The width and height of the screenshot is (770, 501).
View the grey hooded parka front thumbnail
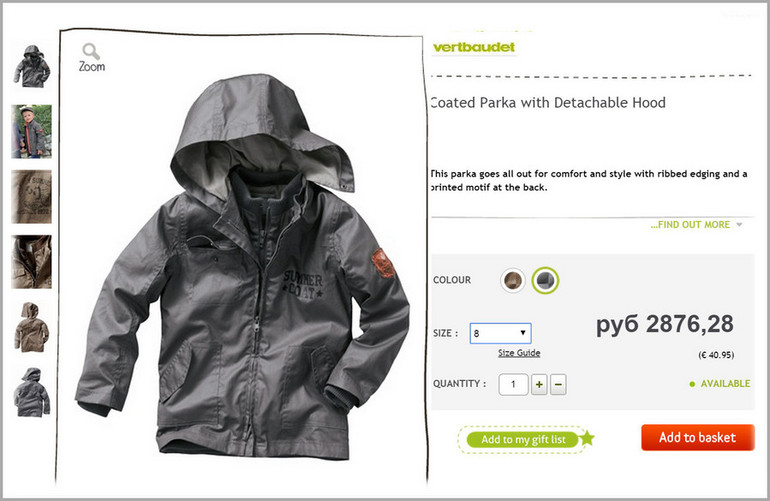32,66
